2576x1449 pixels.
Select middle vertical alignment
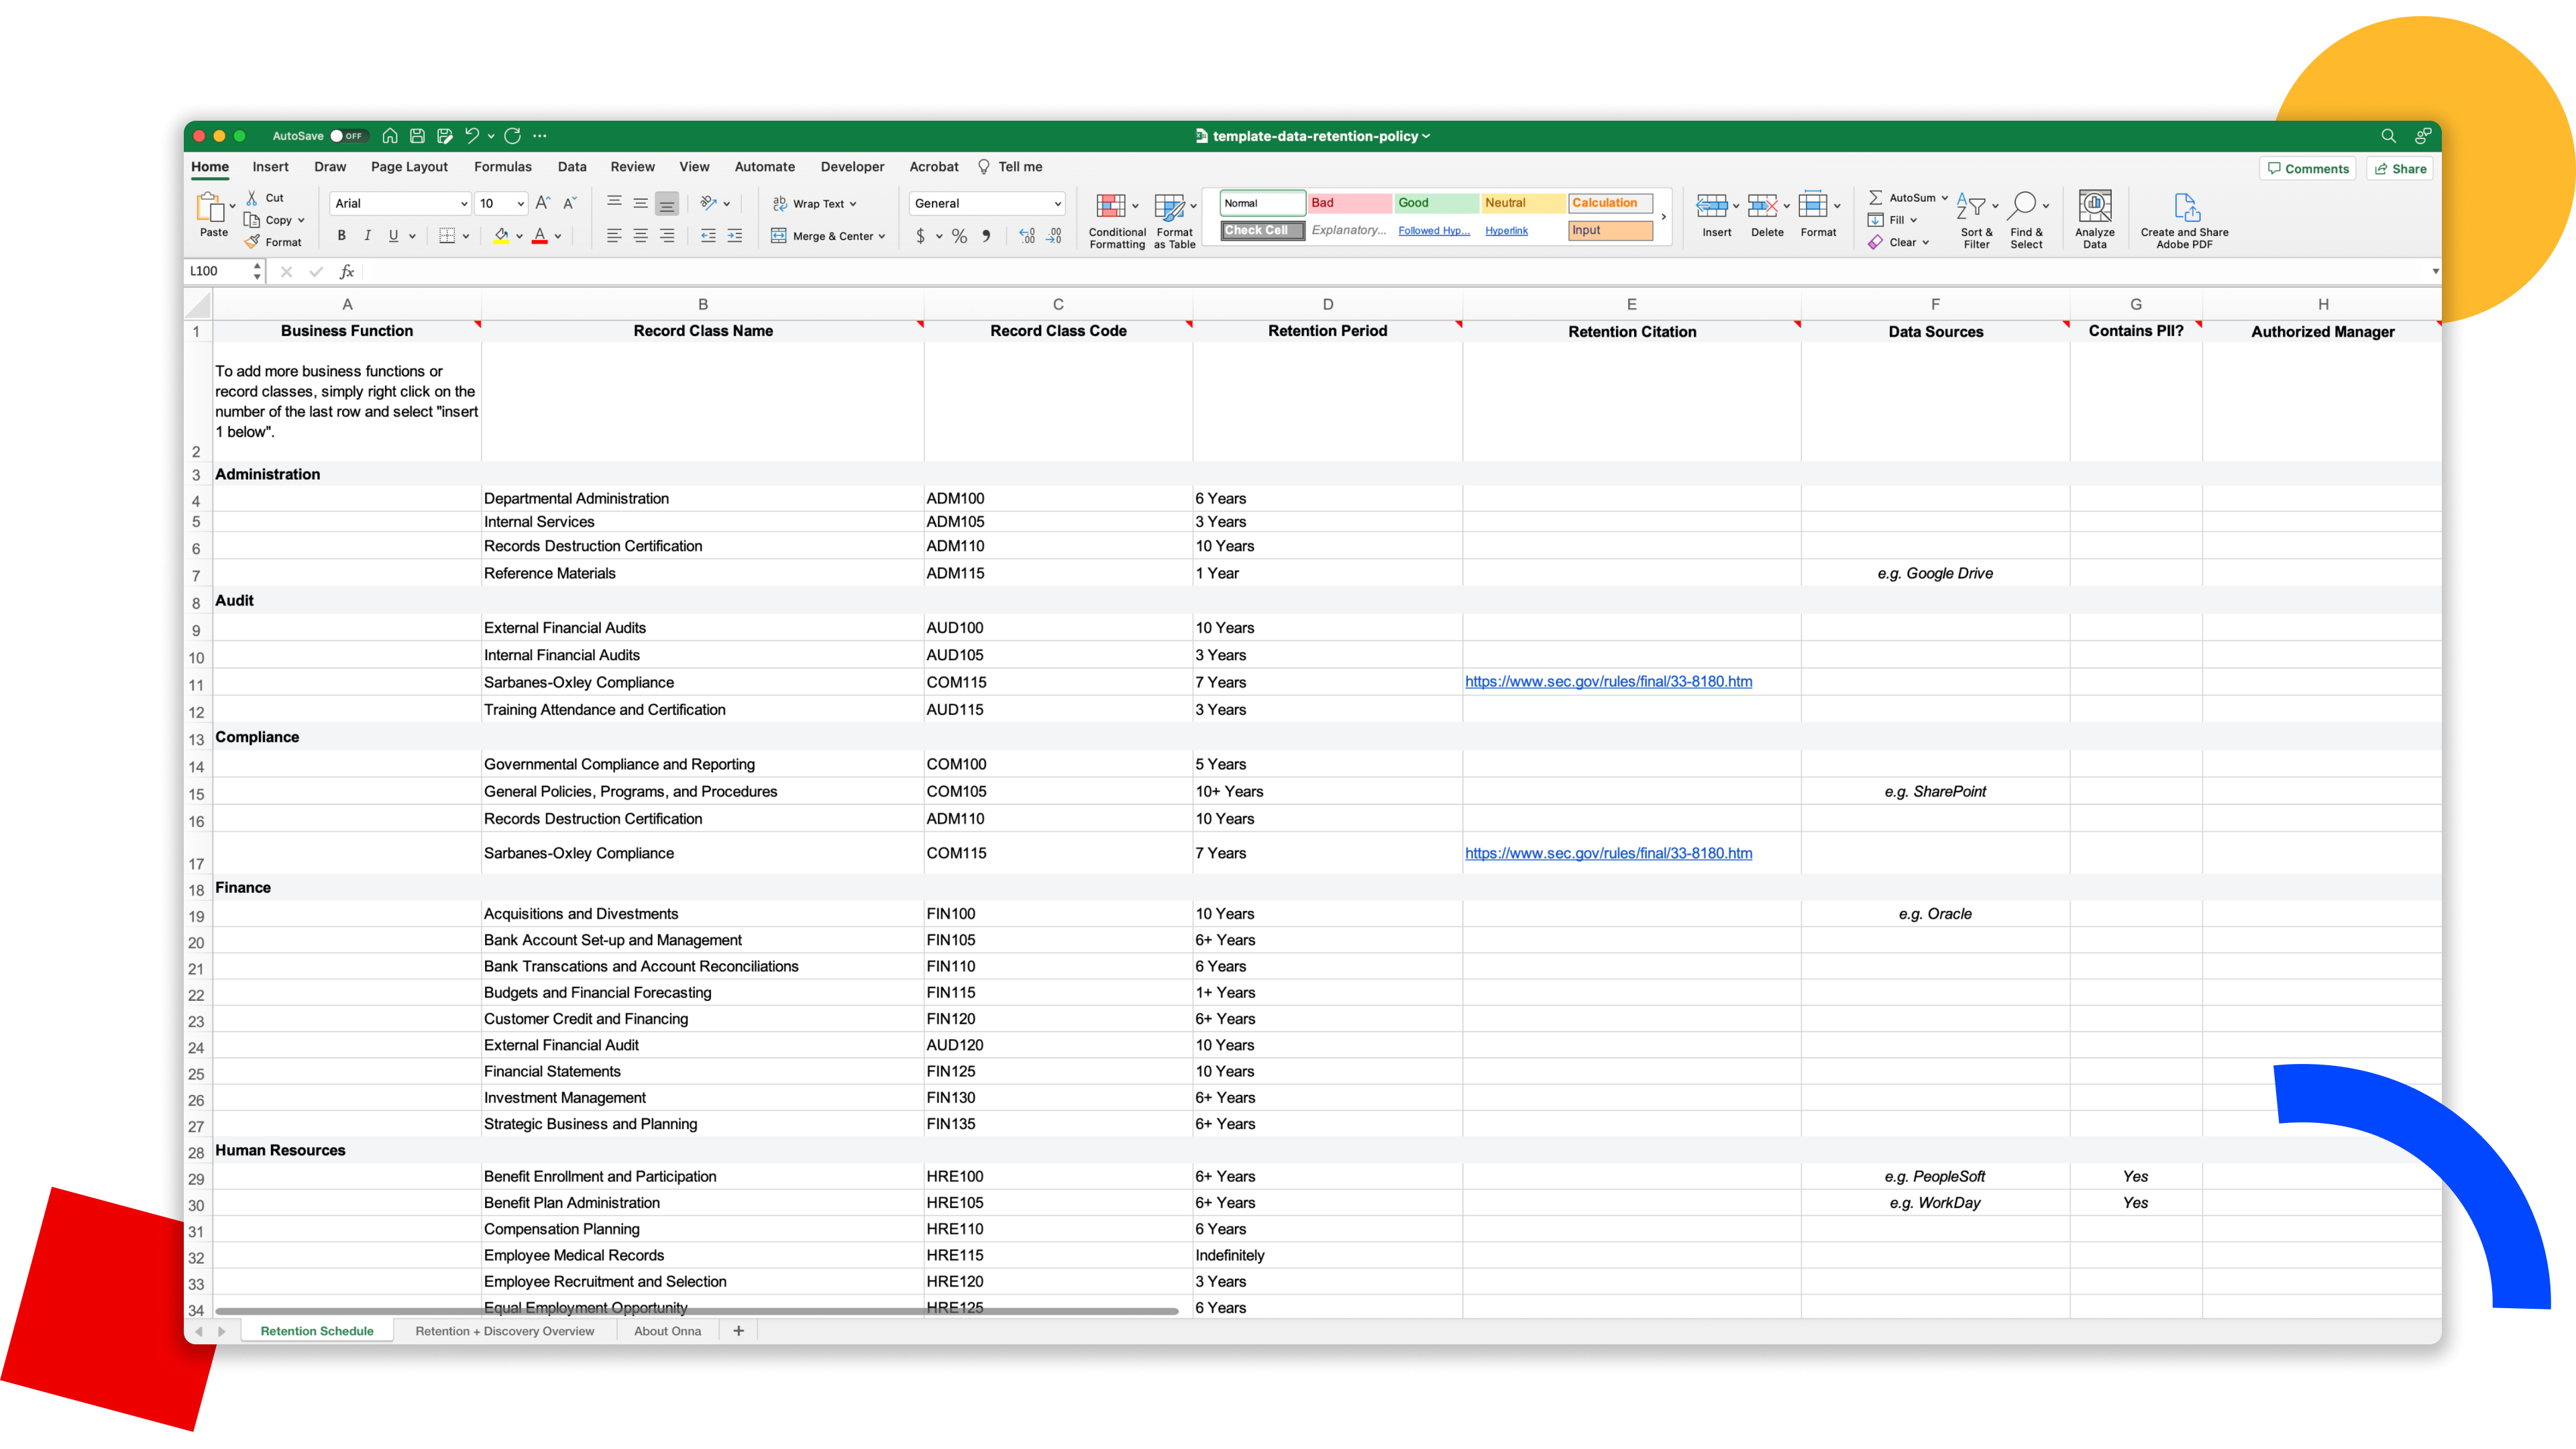click(640, 203)
